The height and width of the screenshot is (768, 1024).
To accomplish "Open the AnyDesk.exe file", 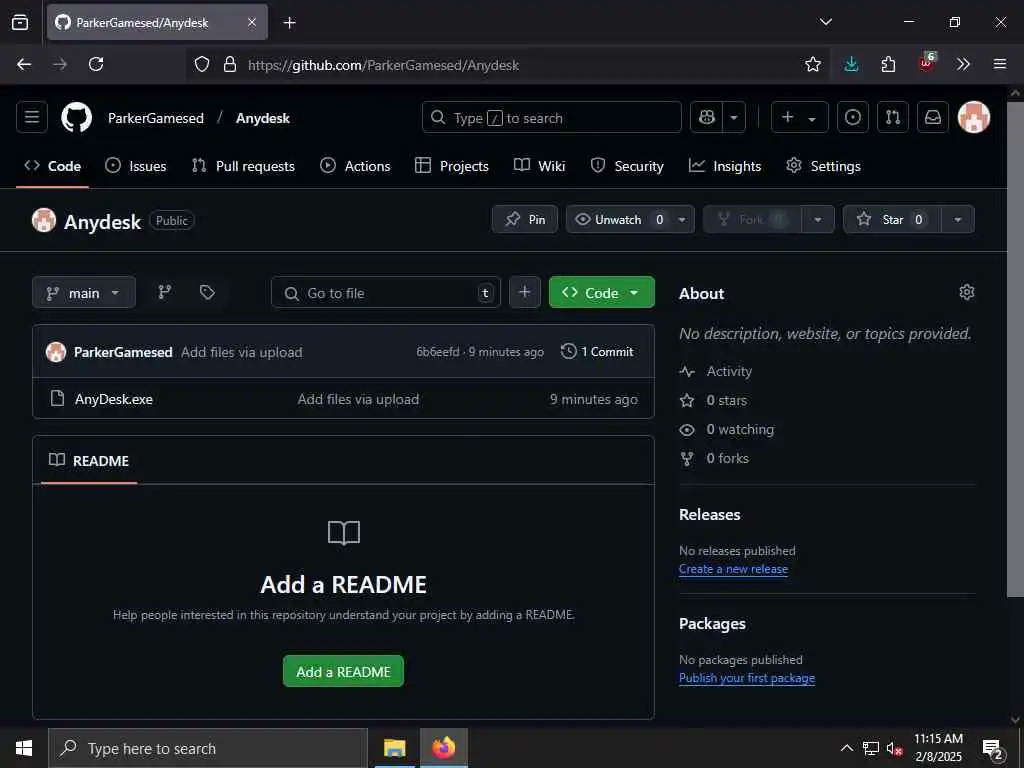I will (x=114, y=399).
